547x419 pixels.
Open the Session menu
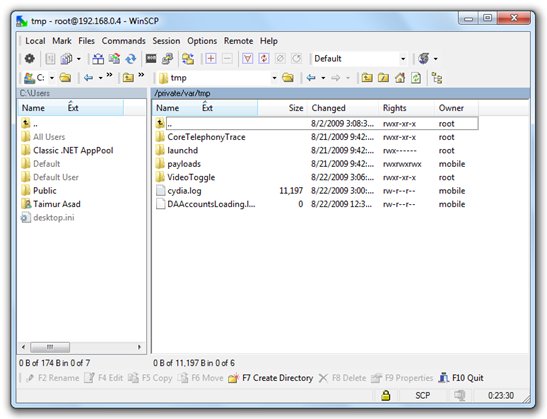pos(166,41)
